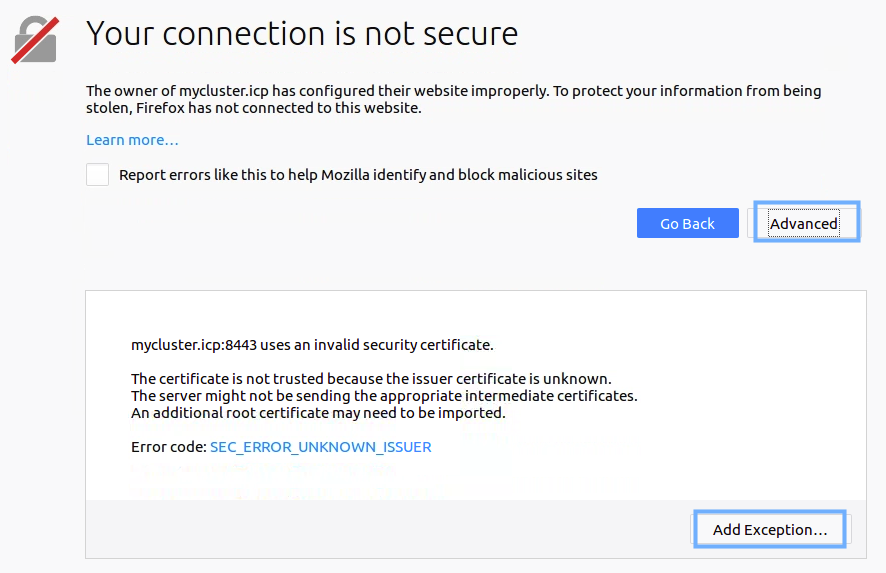Click the Add Exception… button
Viewport: 886px width, 573px height.
point(770,529)
